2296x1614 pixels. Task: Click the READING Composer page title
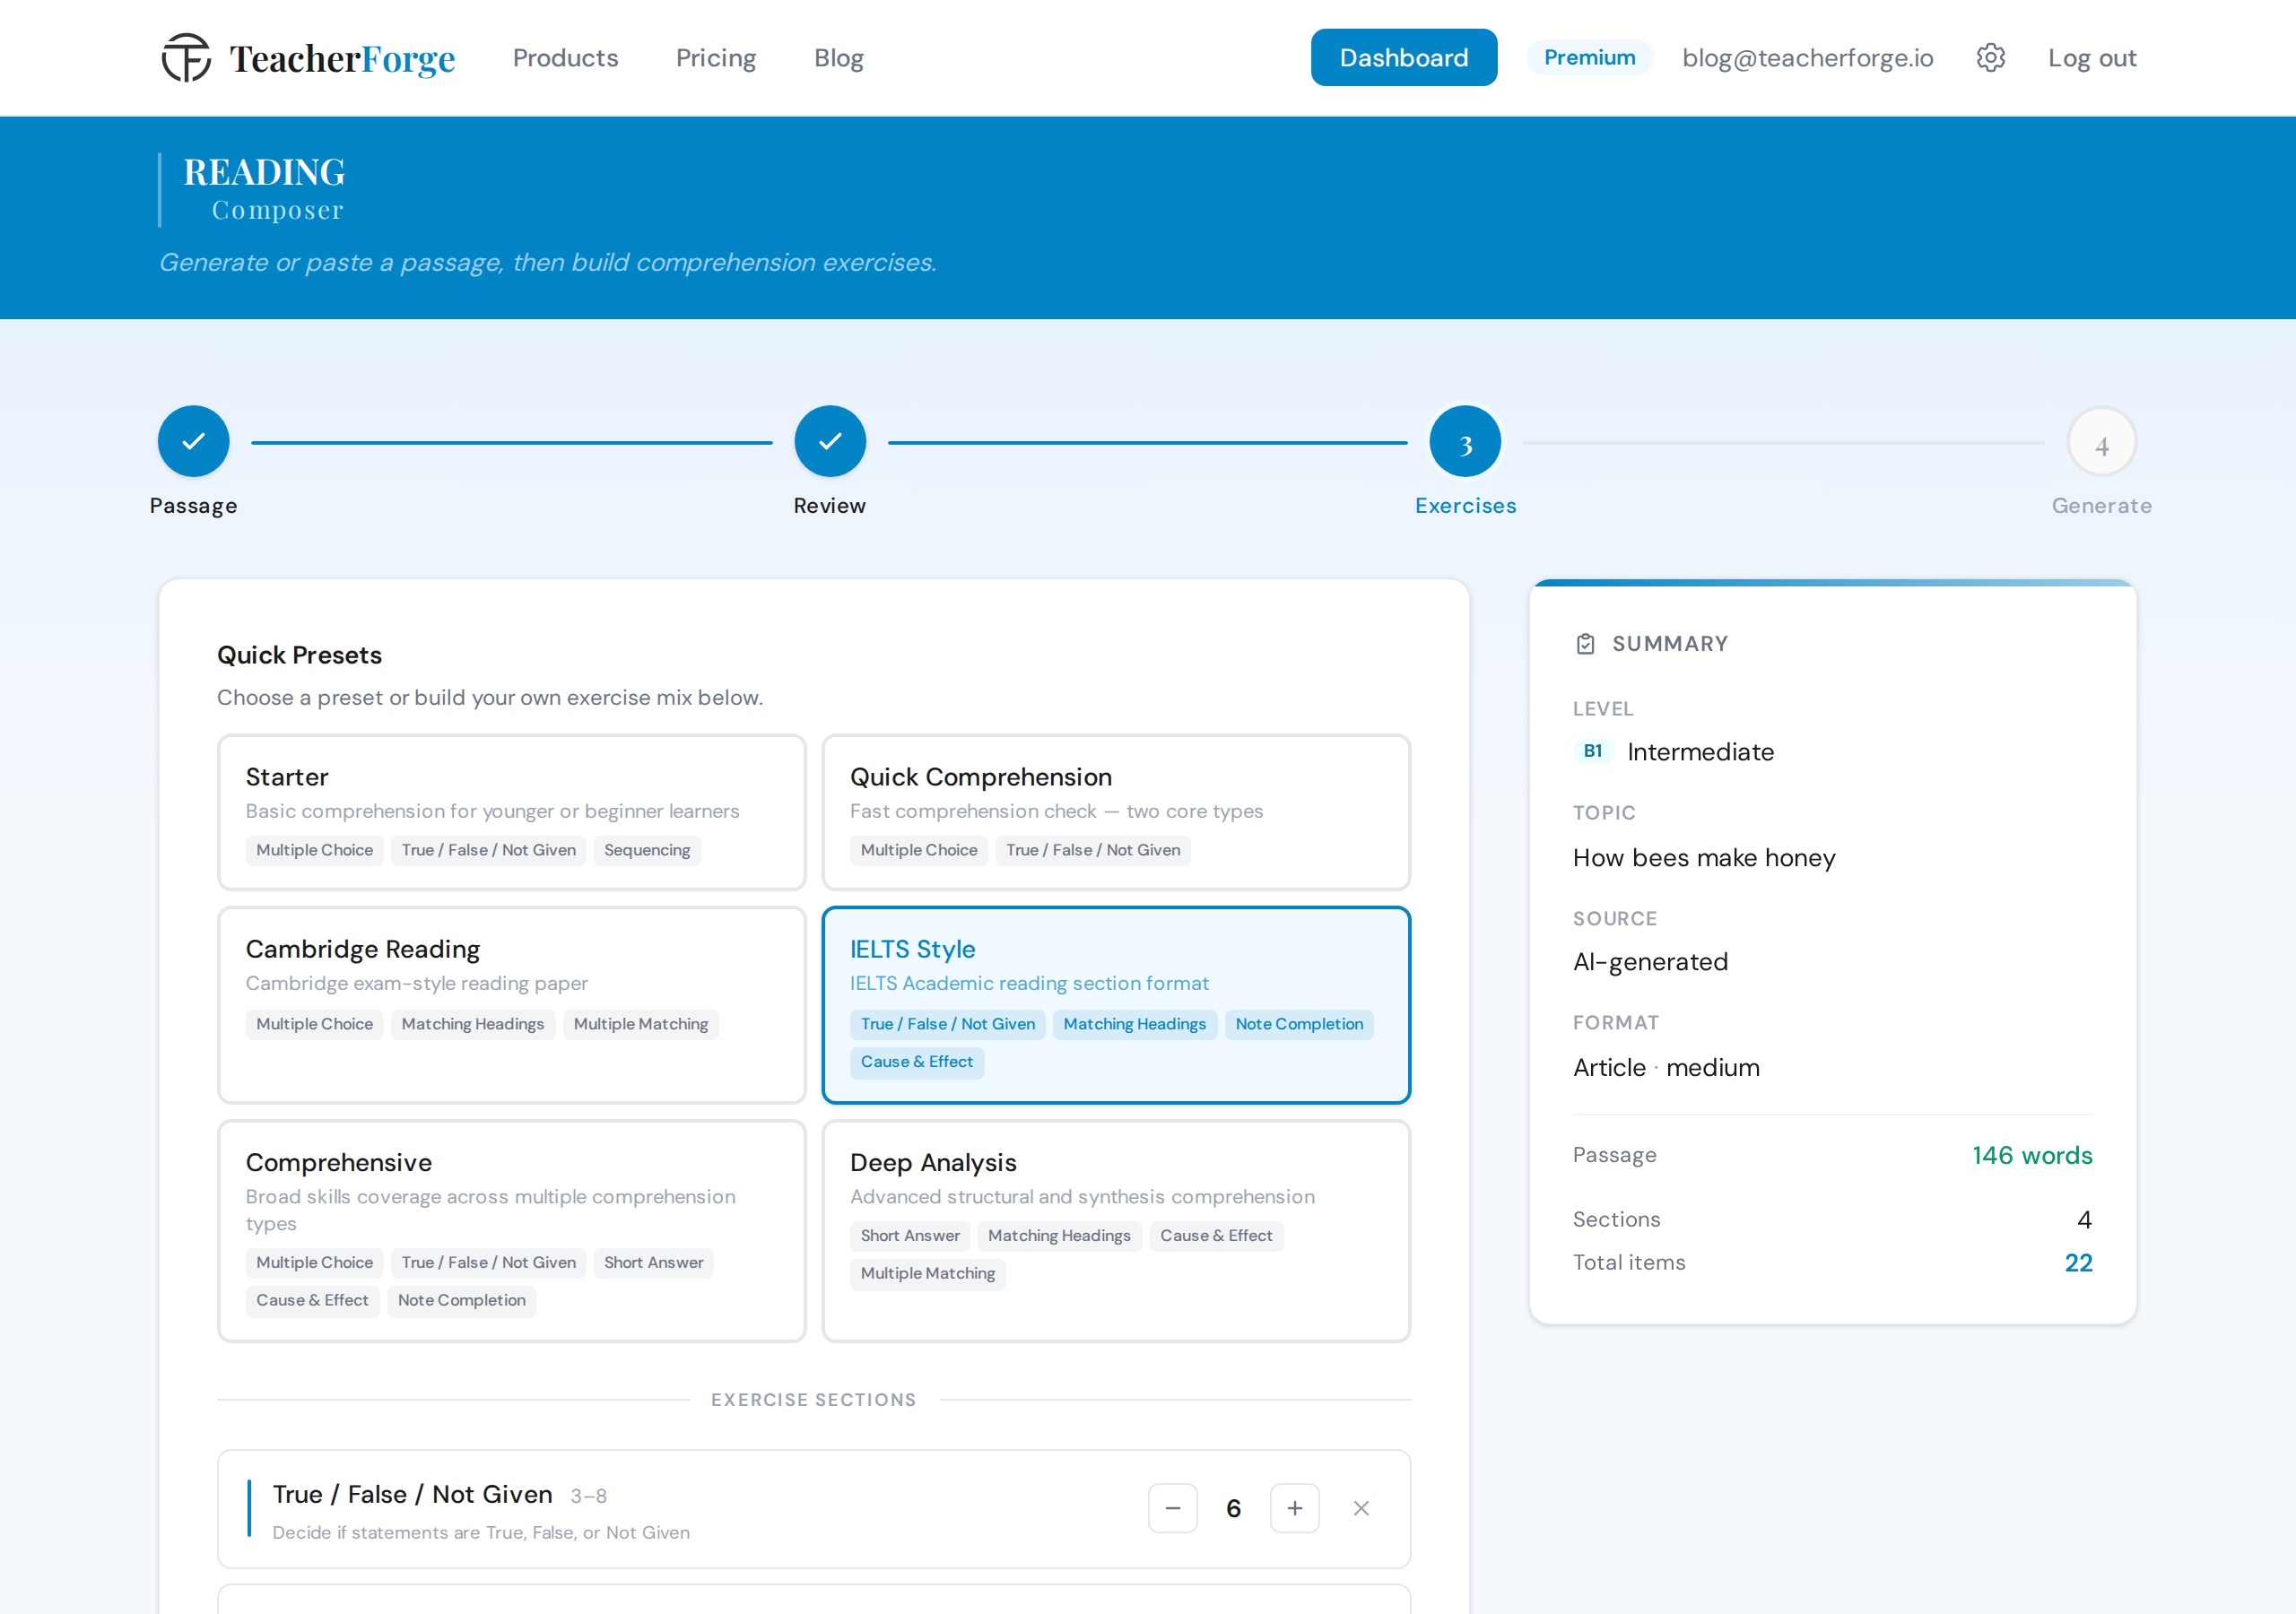[x=264, y=189]
